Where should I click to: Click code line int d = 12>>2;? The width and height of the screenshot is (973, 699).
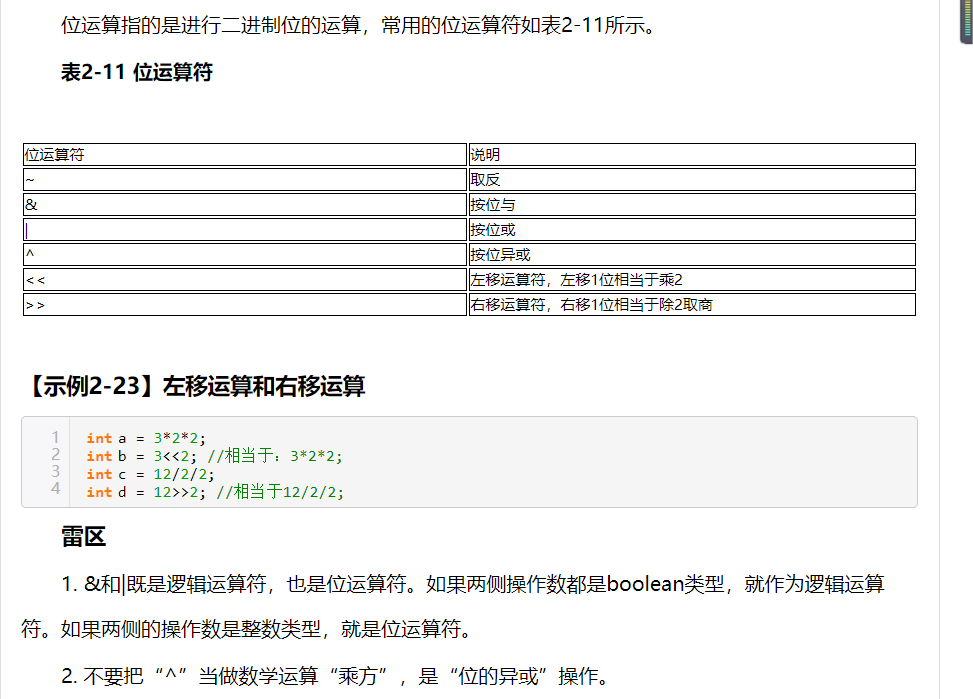pos(146,492)
